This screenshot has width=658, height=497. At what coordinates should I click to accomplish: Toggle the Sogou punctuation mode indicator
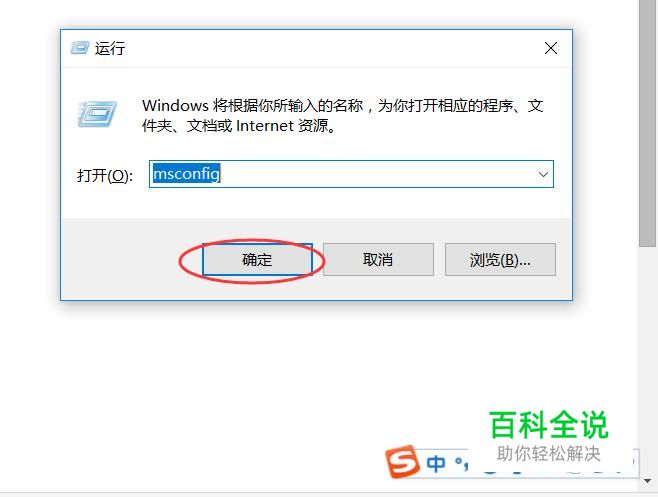click(462, 464)
